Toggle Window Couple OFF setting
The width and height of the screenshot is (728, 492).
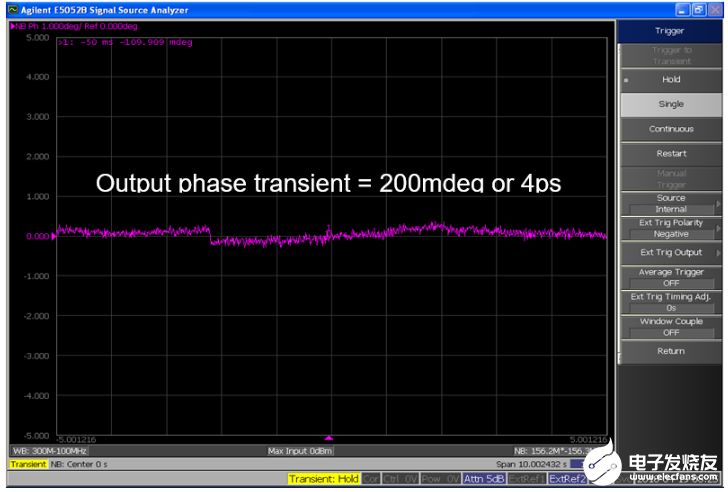click(671, 327)
